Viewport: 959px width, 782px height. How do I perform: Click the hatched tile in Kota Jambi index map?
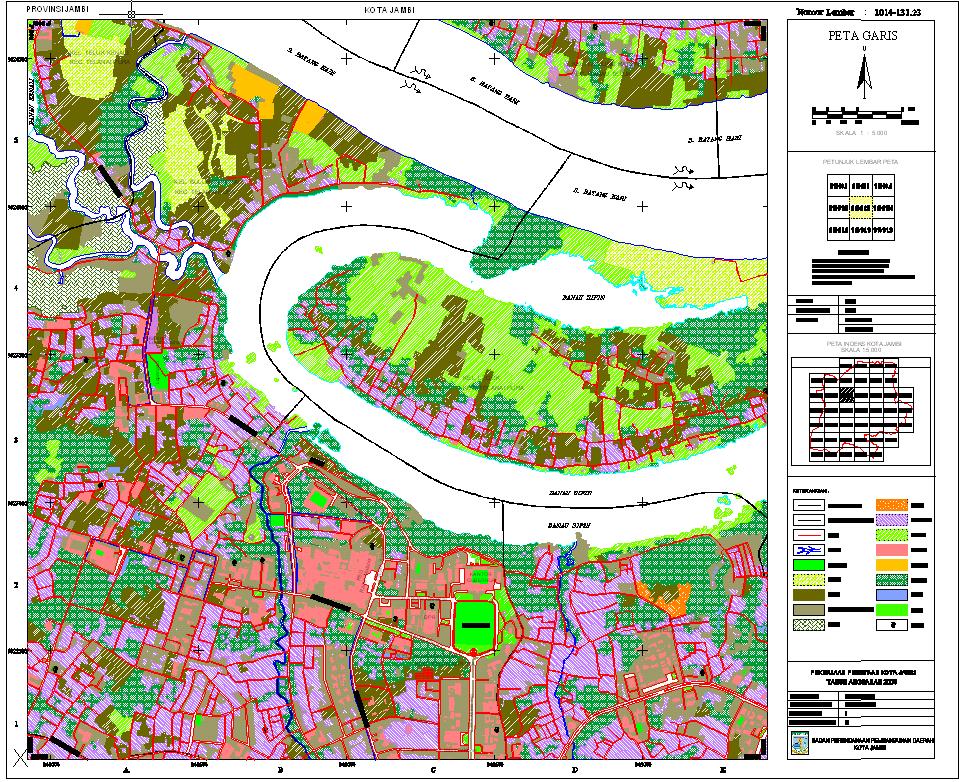point(846,395)
